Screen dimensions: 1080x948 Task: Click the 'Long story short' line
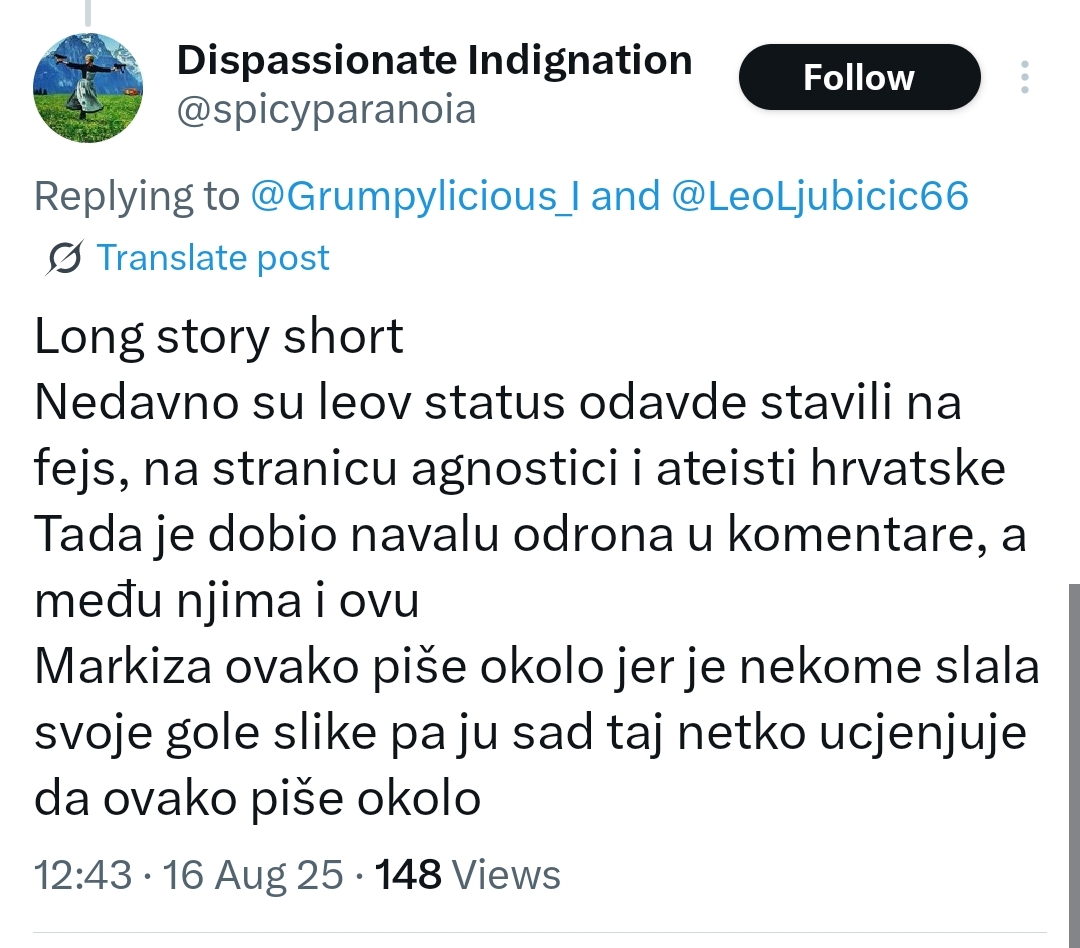pos(219,337)
